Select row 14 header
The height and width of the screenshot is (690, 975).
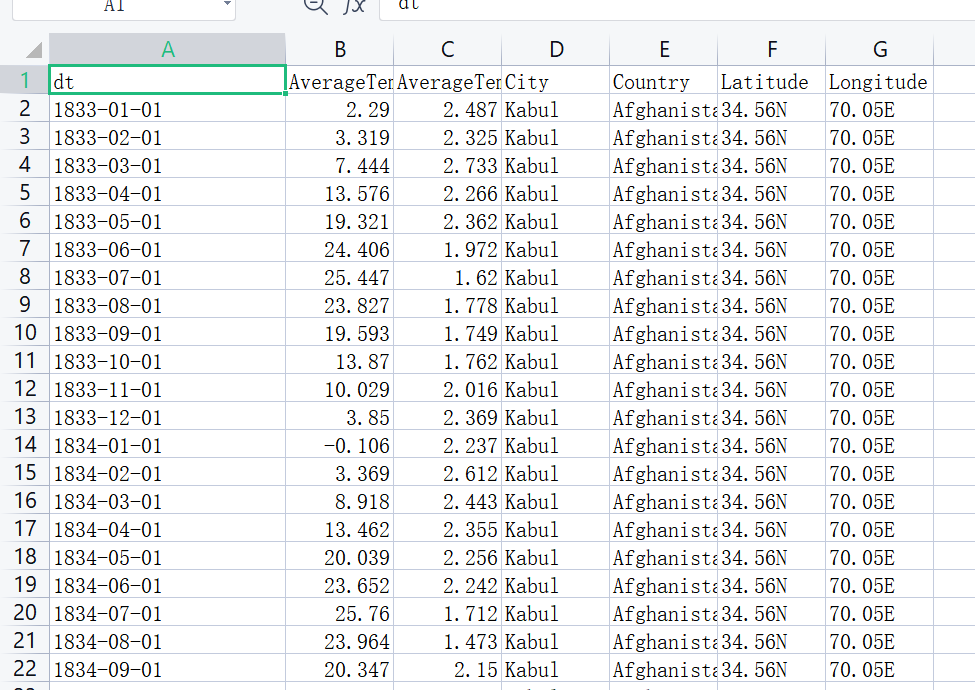coord(25,444)
